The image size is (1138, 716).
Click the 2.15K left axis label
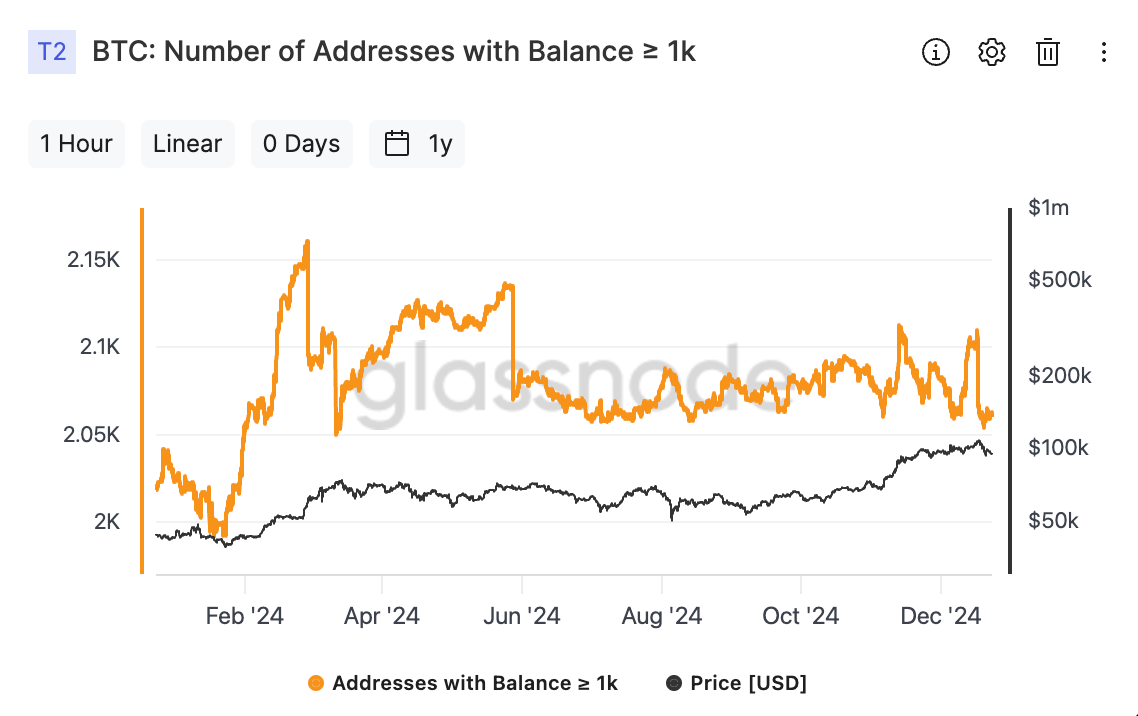[94, 260]
